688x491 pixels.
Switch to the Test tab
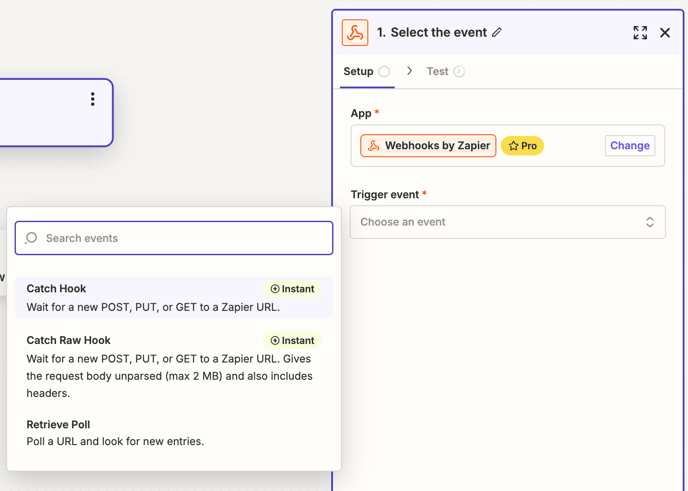tap(445, 72)
